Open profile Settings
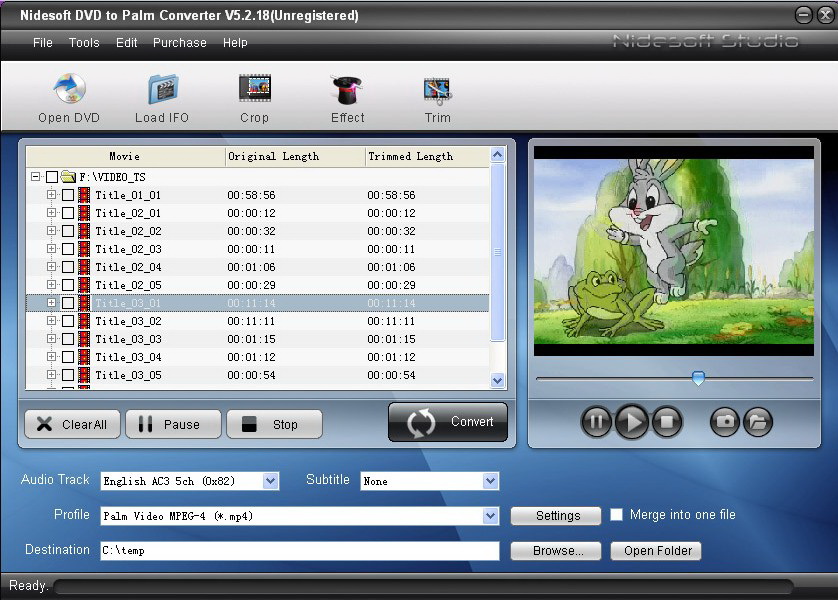 (556, 516)
